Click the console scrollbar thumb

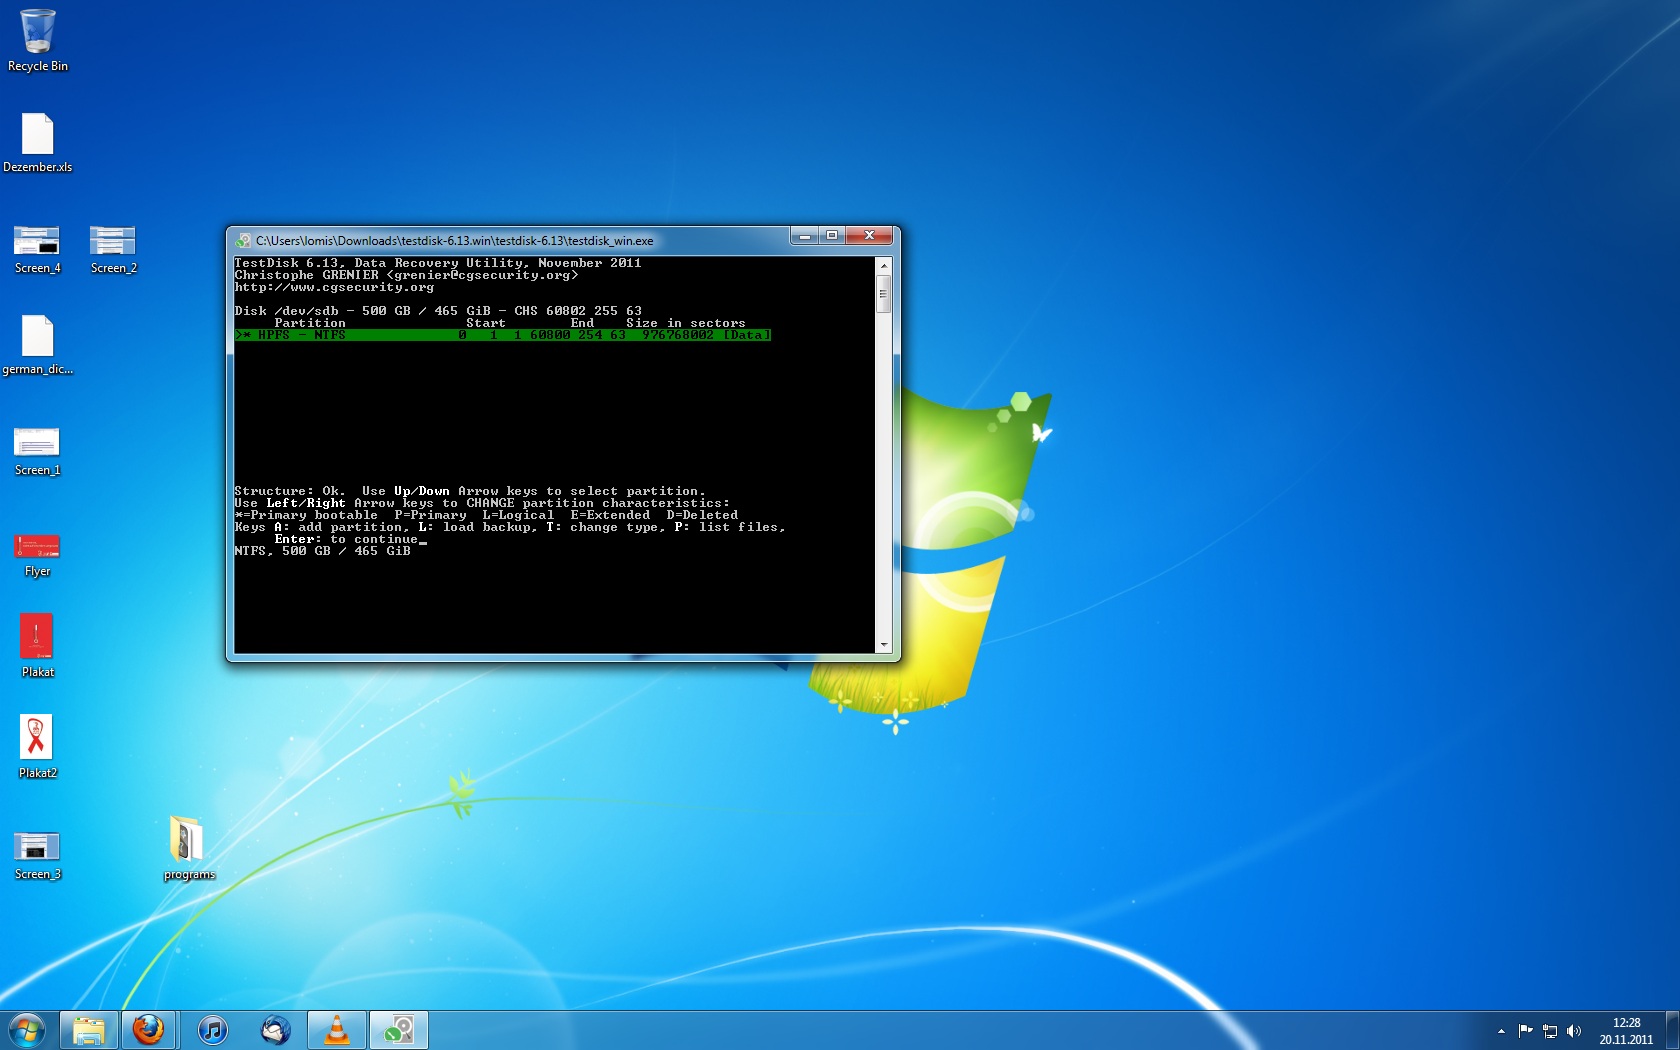pos(883,294)
